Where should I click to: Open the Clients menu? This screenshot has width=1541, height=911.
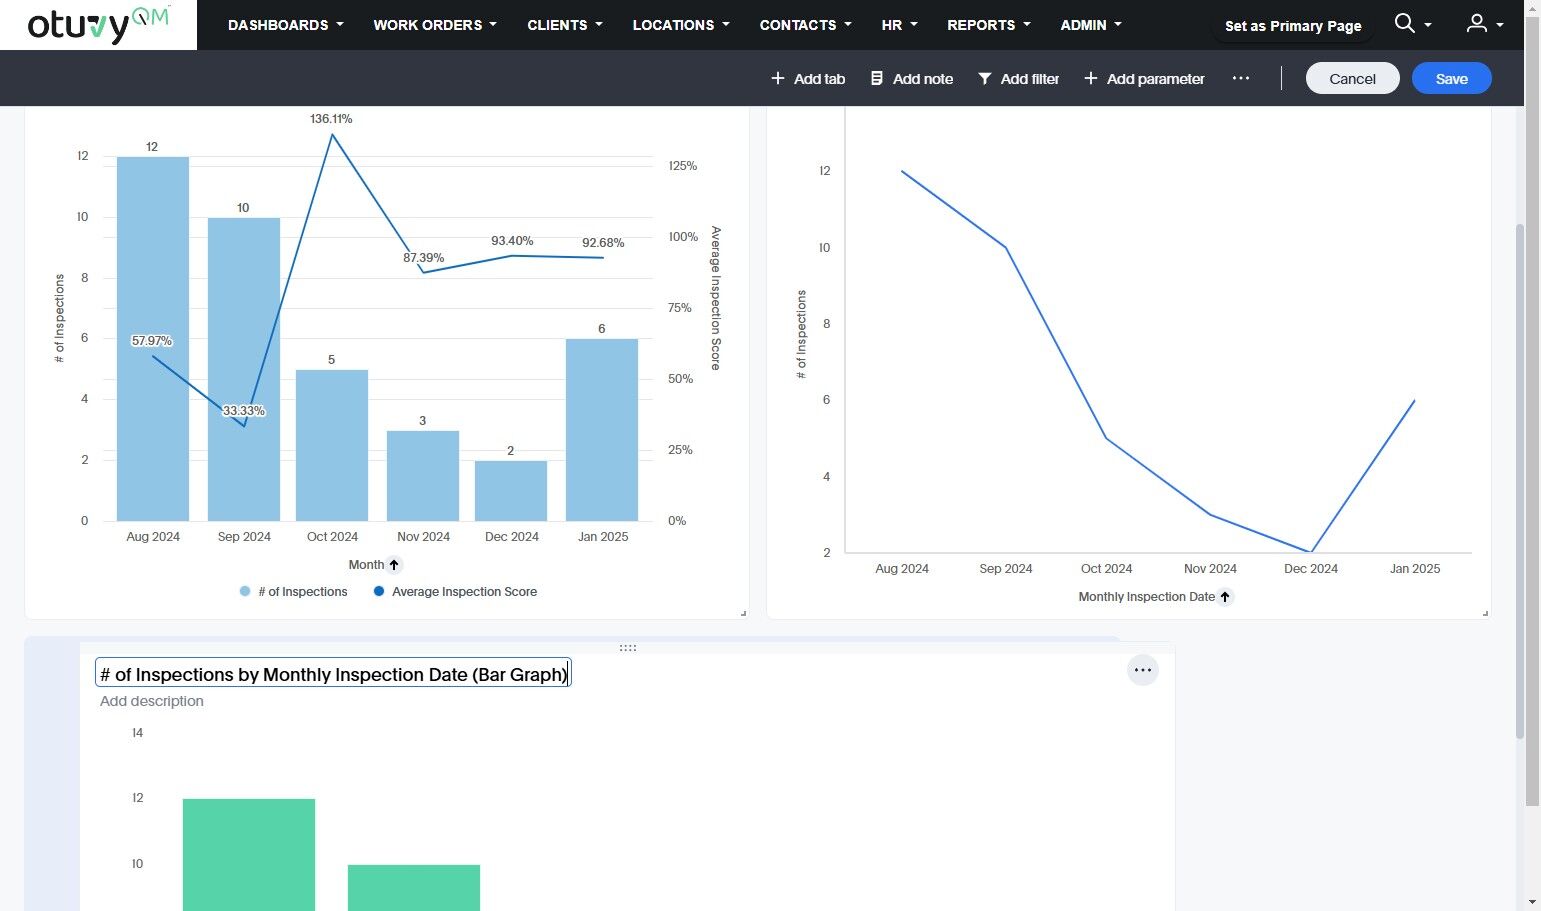[x=565, y=25]
